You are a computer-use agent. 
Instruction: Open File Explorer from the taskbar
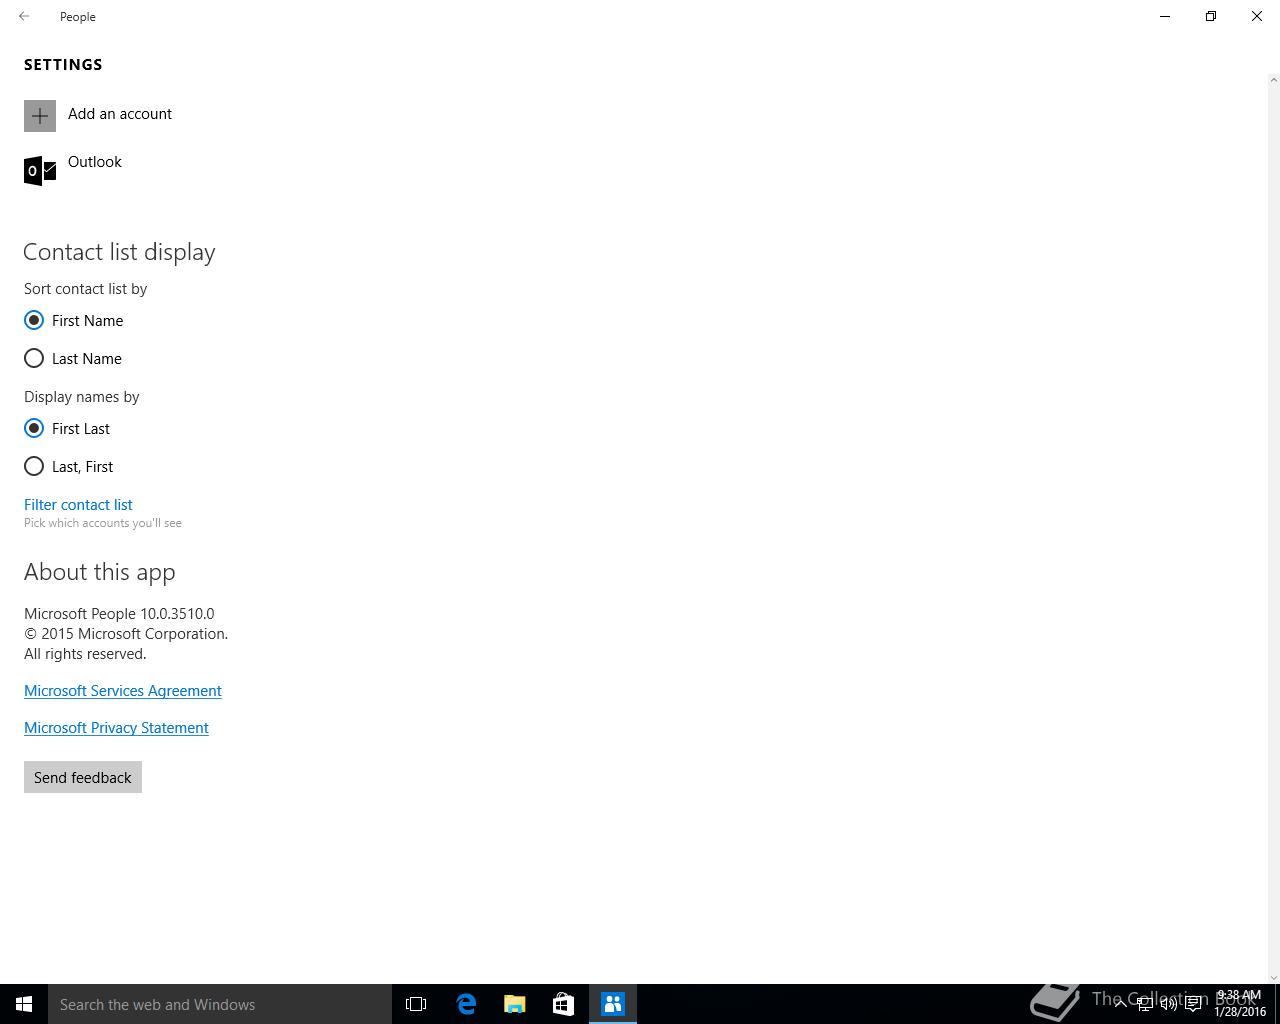tap(515, 1004)
